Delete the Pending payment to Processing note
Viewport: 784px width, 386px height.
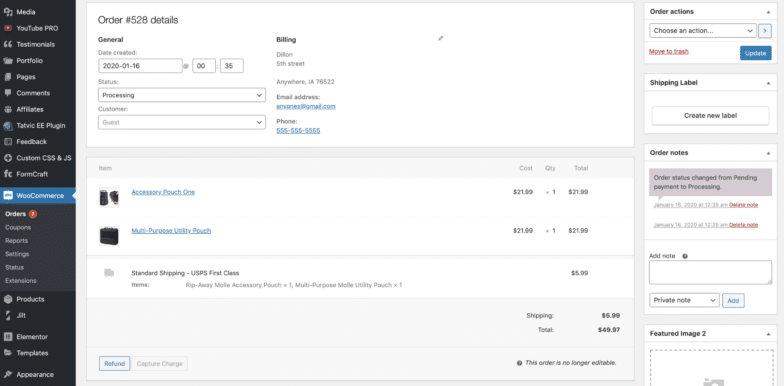click(x=744, y=205)
